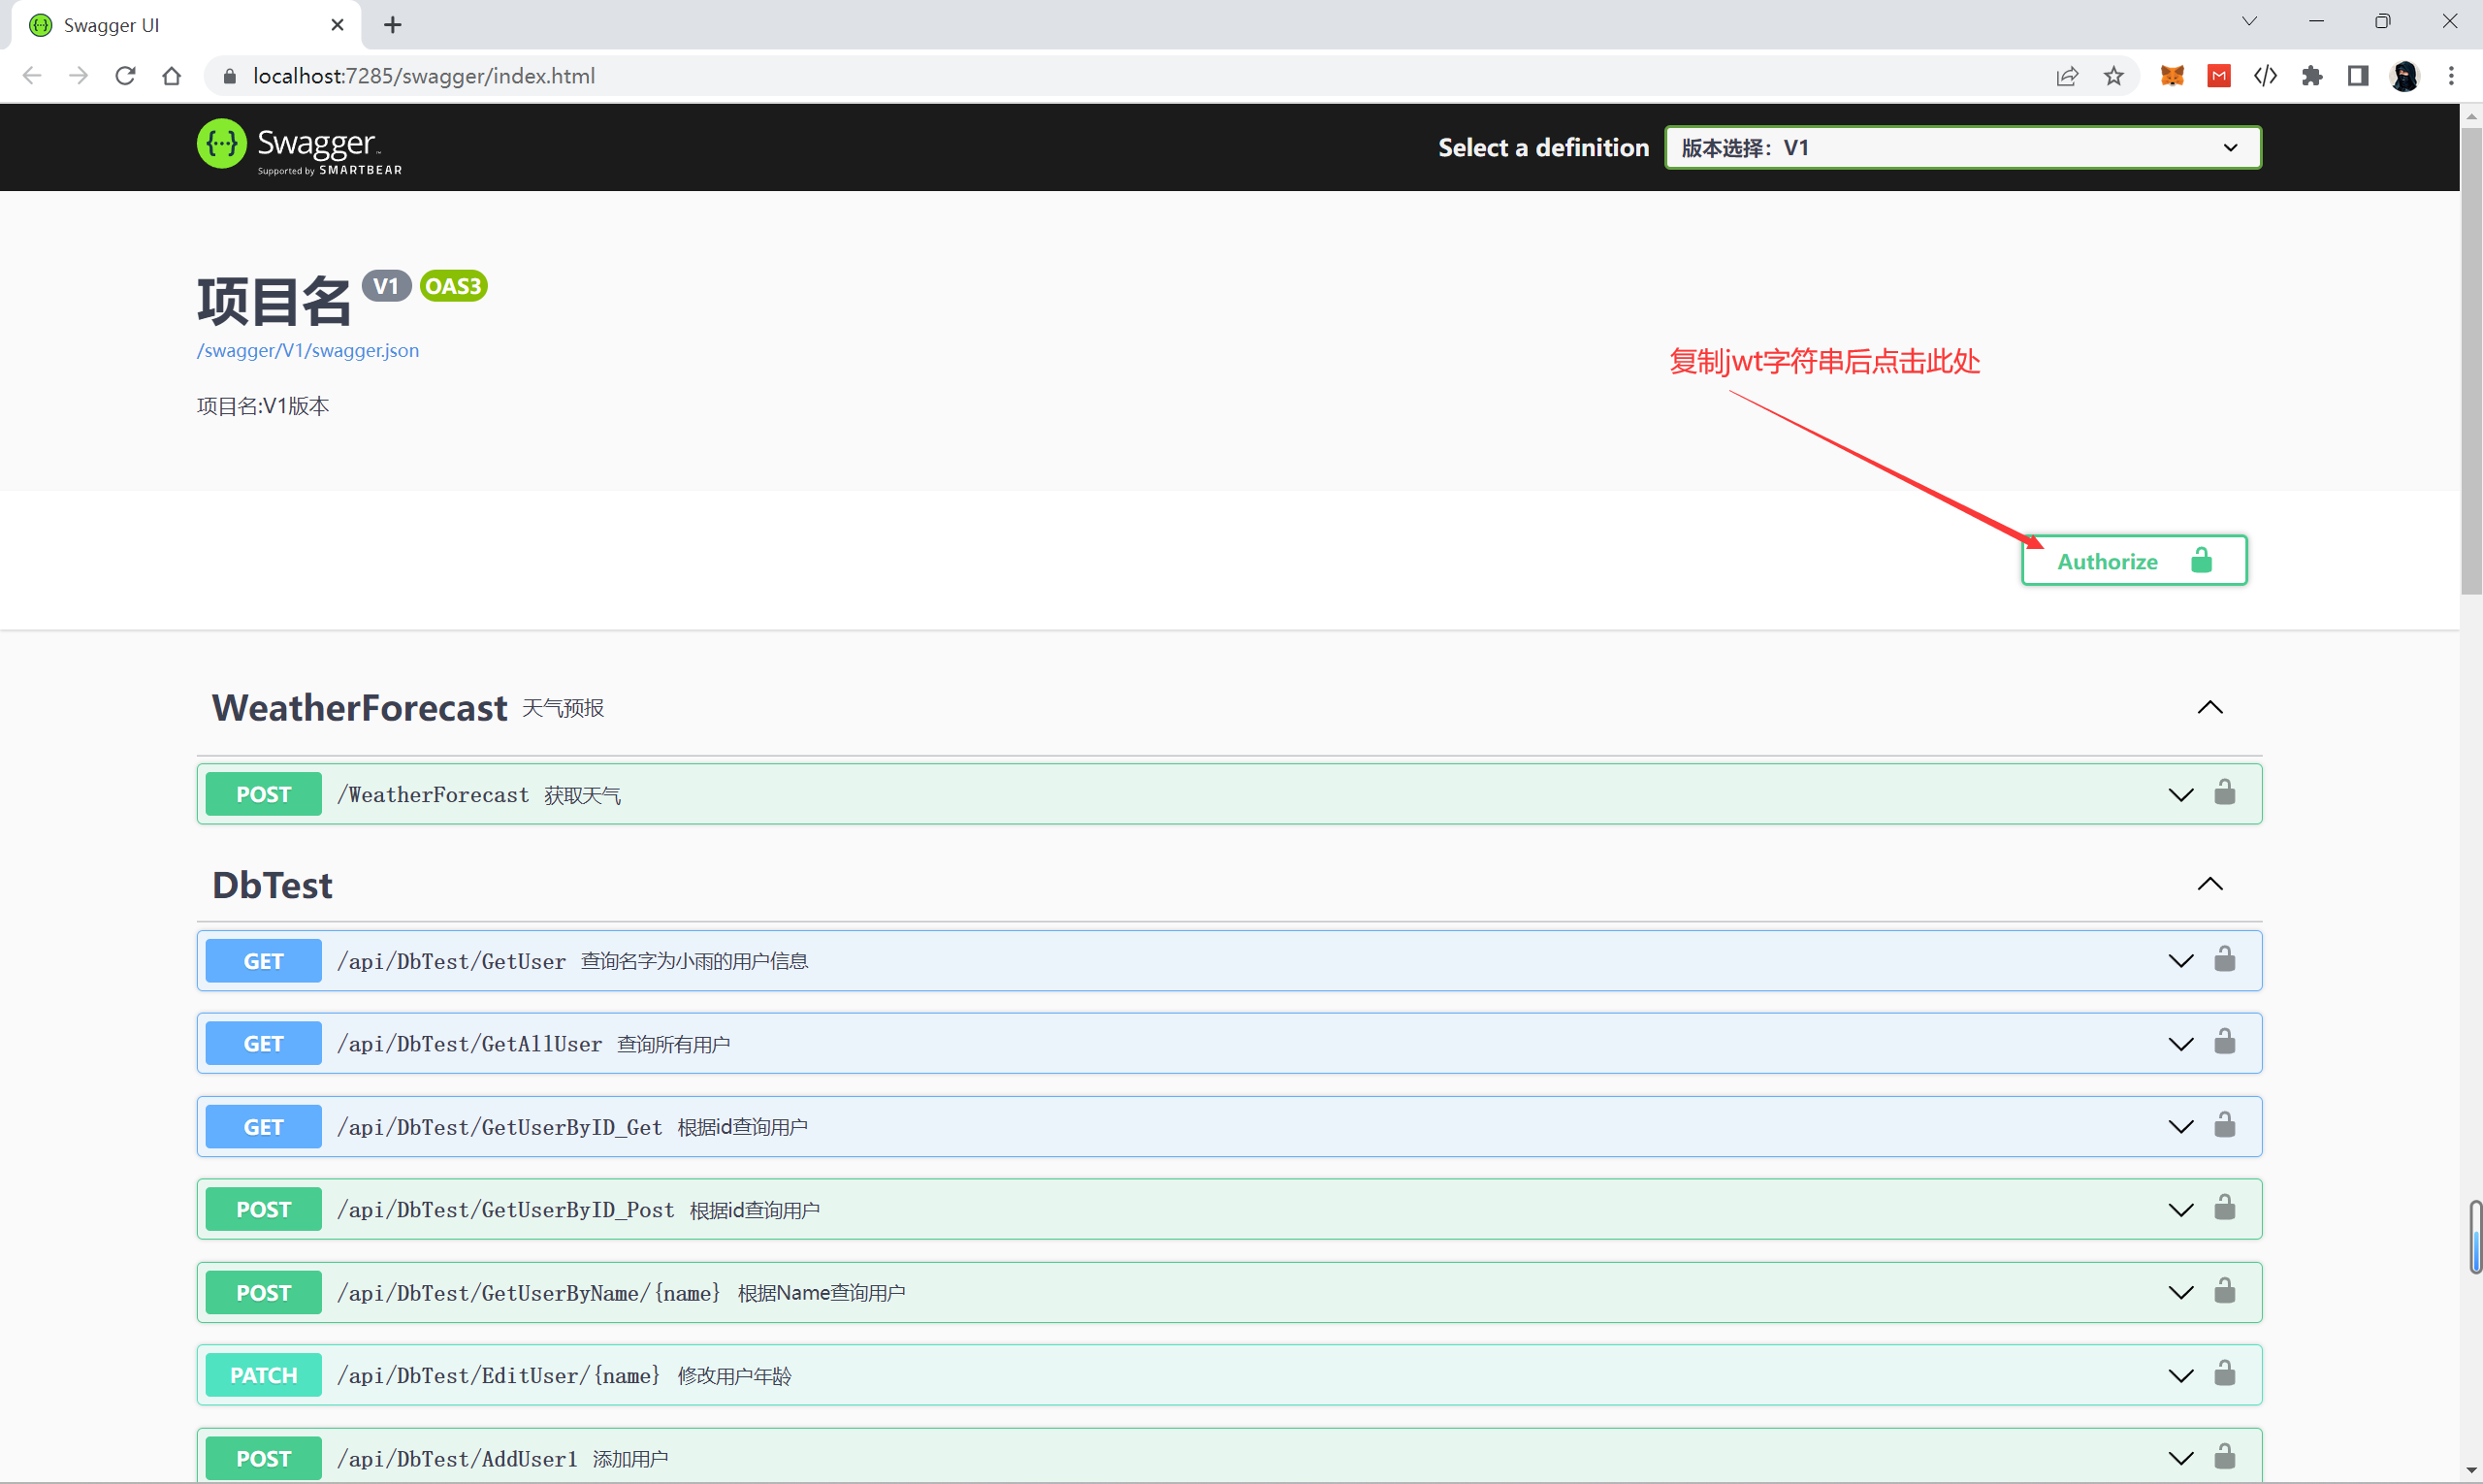Click lock icon on GetAllUser endpoint
The height and width of the screenshot is (1484, 2483).
point(2224,1042)
